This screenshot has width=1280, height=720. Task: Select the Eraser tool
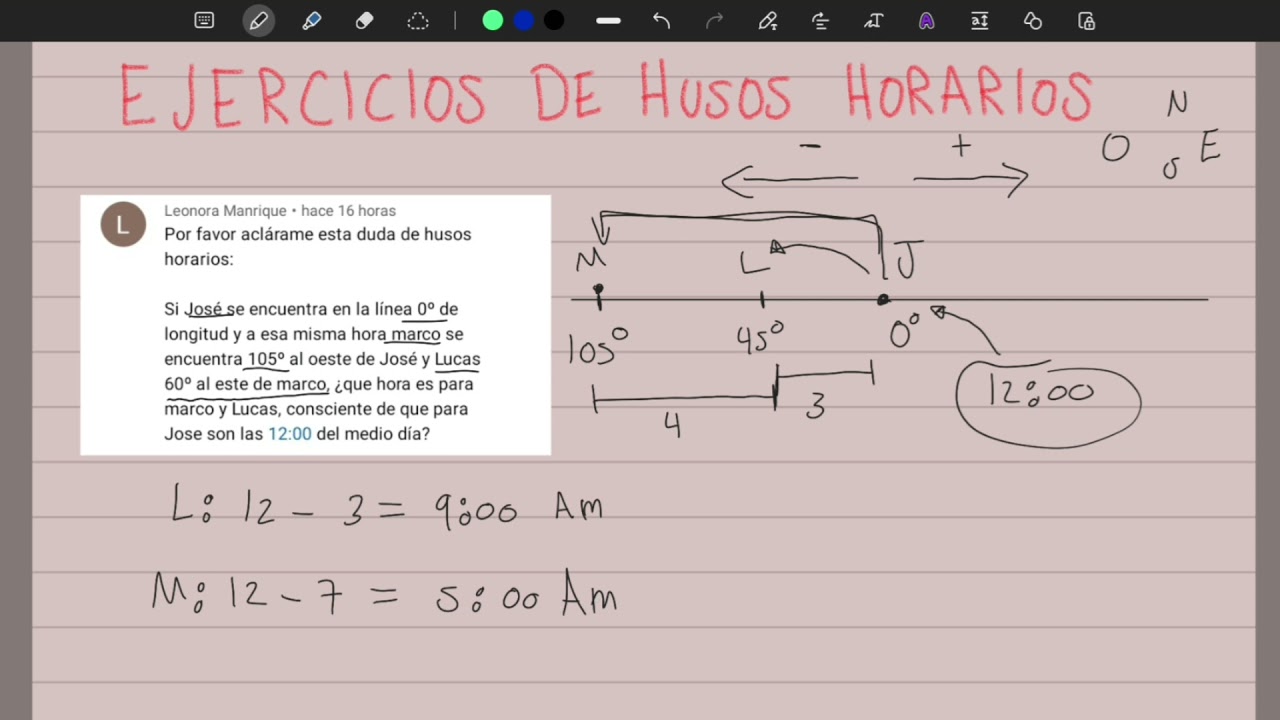[x=365, y=20]
